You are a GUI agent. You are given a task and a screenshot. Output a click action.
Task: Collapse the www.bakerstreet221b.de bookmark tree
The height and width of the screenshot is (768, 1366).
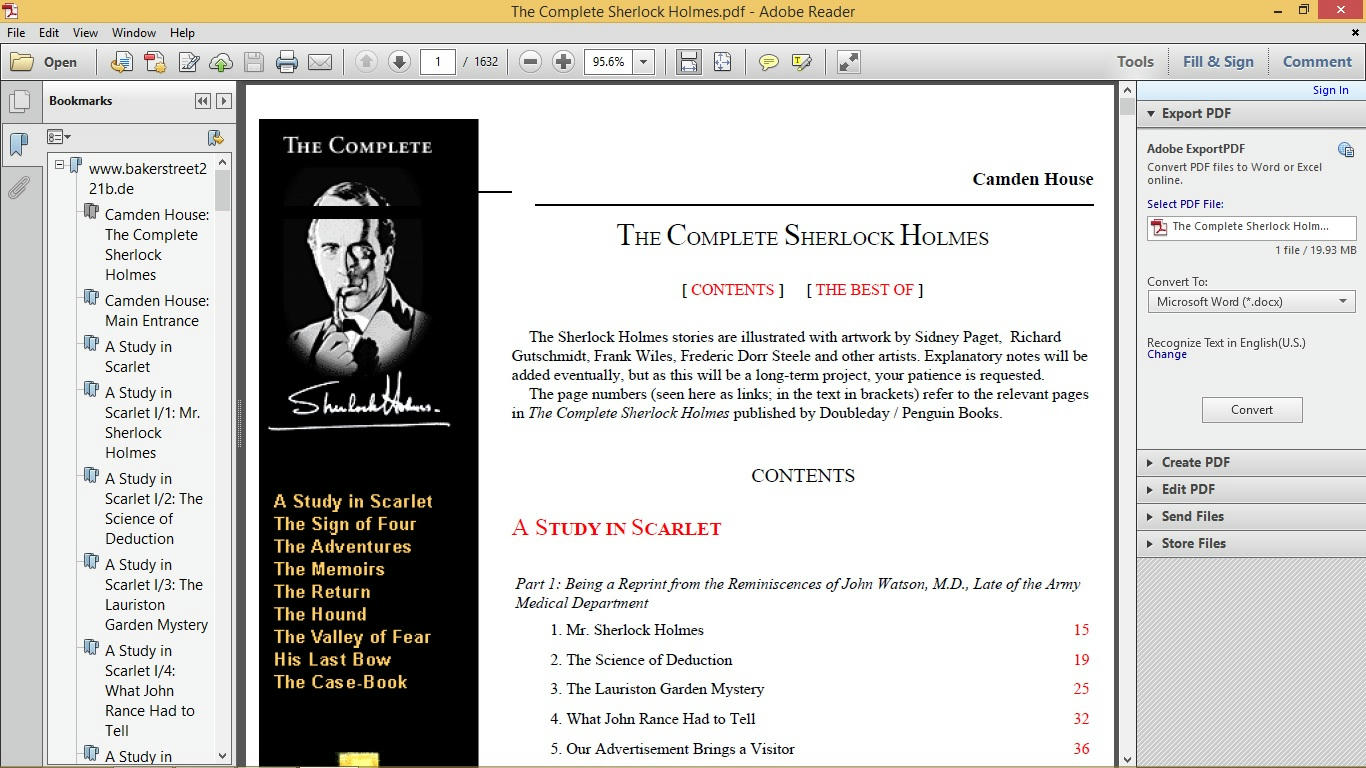(x=59, y=165)
